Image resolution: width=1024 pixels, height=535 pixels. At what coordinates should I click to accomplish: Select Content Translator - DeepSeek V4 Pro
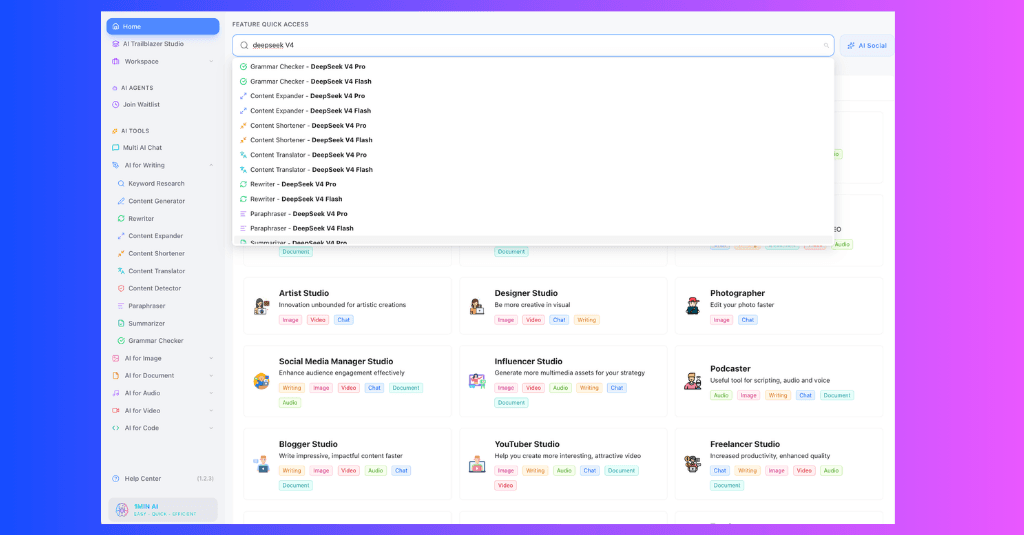pos(533,155)
